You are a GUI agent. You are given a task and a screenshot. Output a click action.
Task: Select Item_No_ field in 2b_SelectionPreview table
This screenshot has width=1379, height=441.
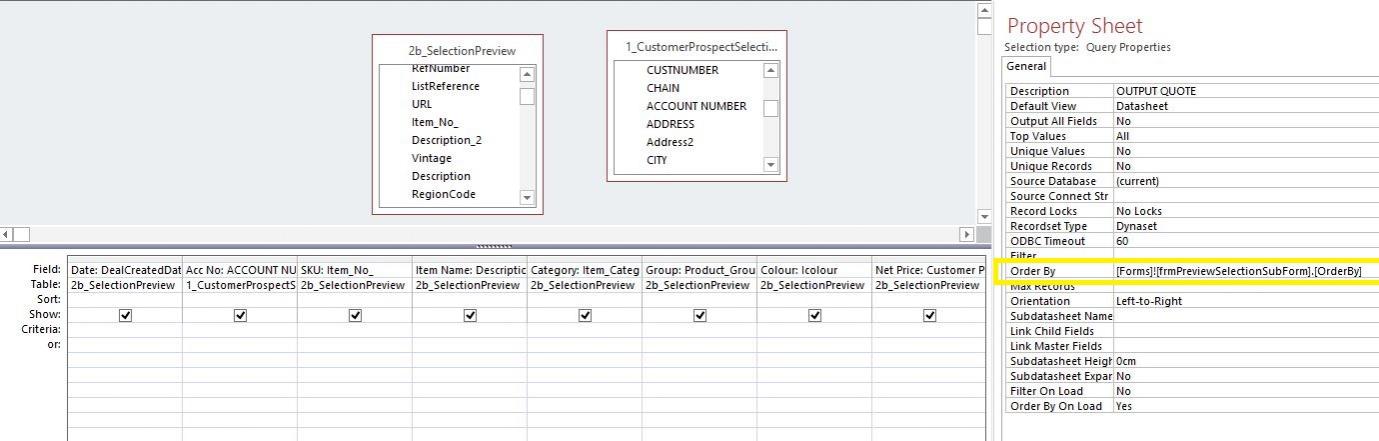pyautogui.click(x=434, y=122)
